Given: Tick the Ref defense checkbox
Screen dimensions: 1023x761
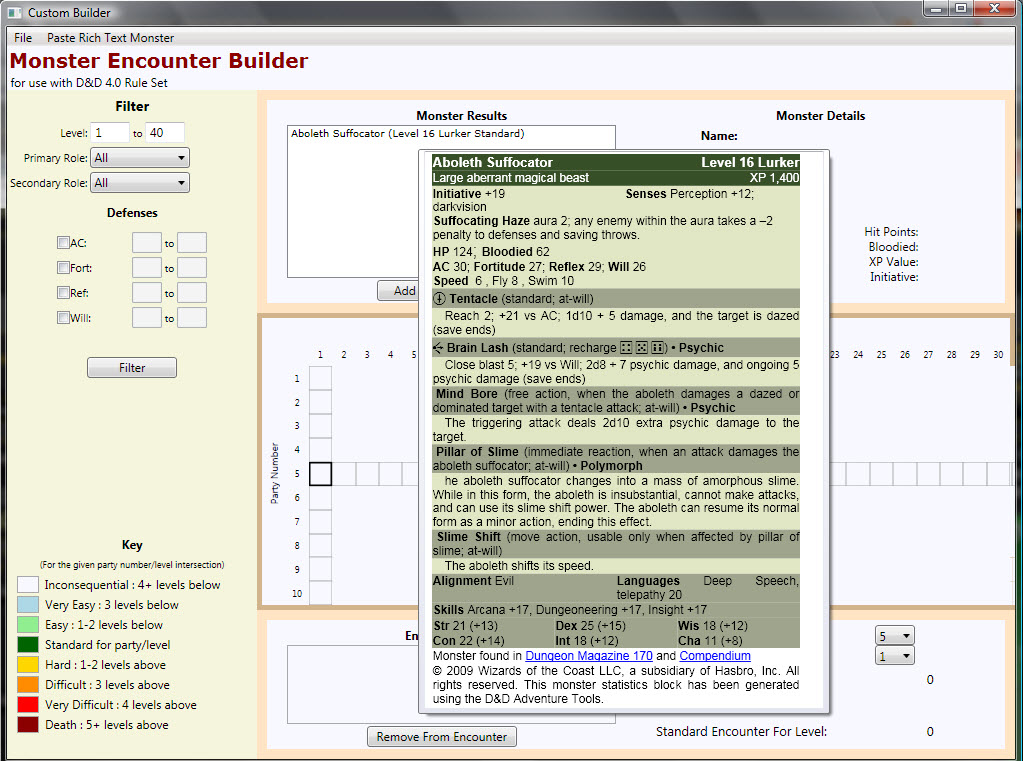Looking at the screenshot, I should pos(63,292).
